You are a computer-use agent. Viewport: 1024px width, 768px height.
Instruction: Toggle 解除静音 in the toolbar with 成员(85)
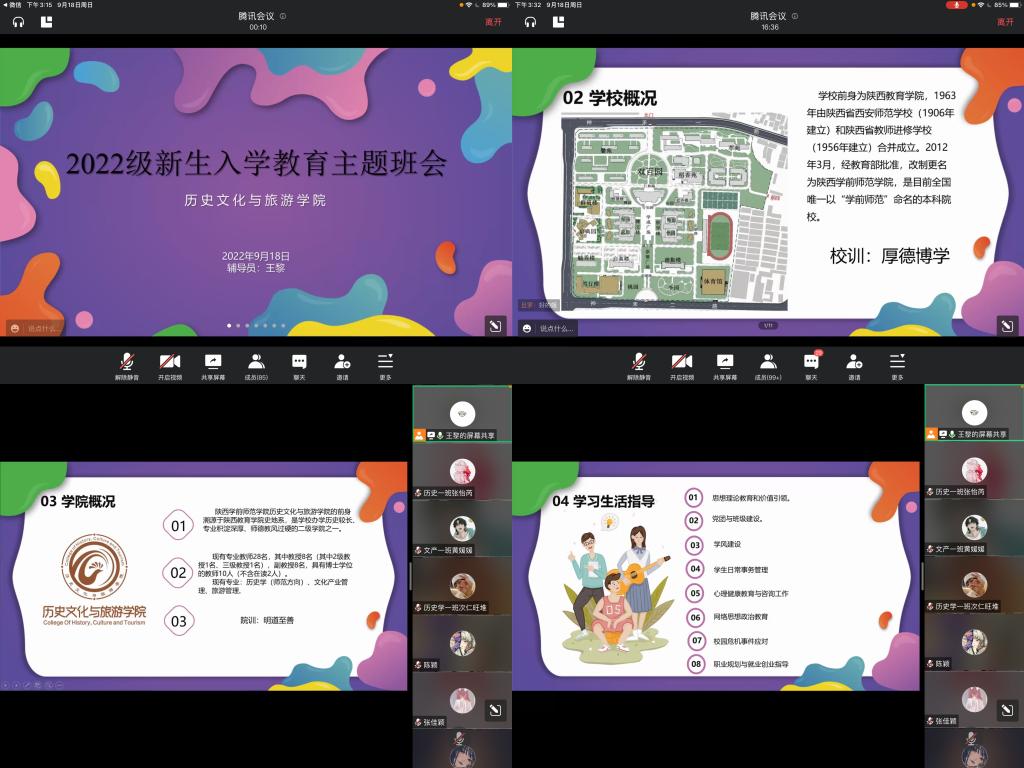click(x=127, y=365)
